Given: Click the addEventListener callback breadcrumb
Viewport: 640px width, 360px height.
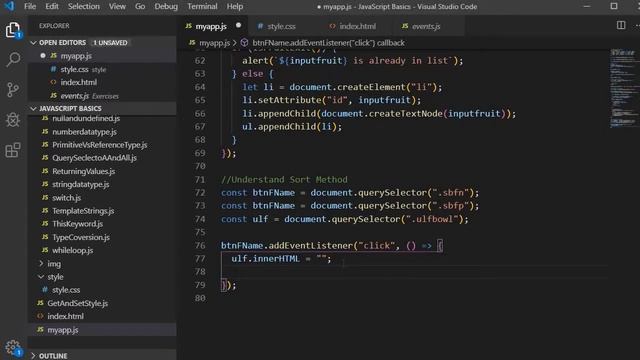Looking at the screenshot, I should coord(329,42).
